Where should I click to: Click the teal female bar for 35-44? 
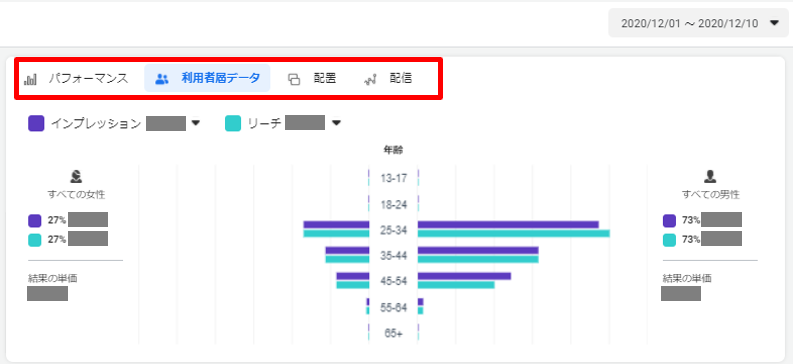coord(347,259)
